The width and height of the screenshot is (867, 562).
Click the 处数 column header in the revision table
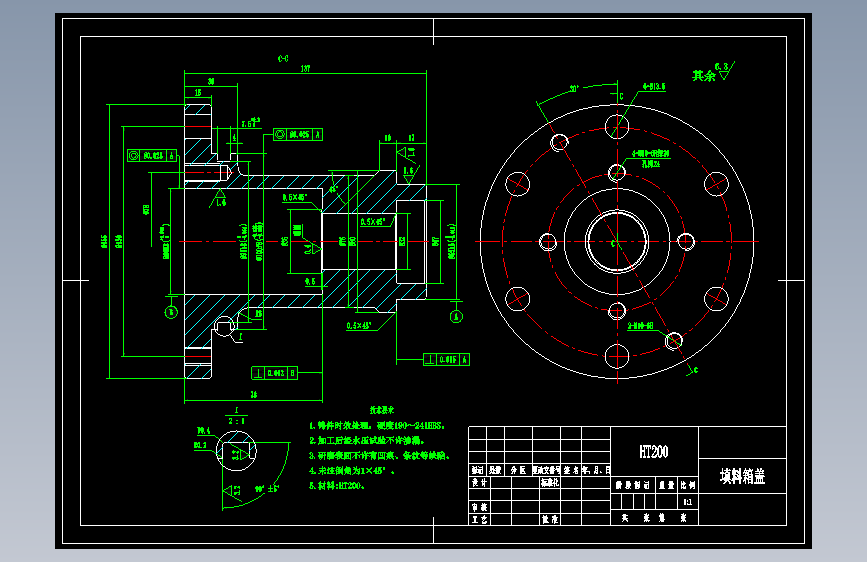click(495, 470)
